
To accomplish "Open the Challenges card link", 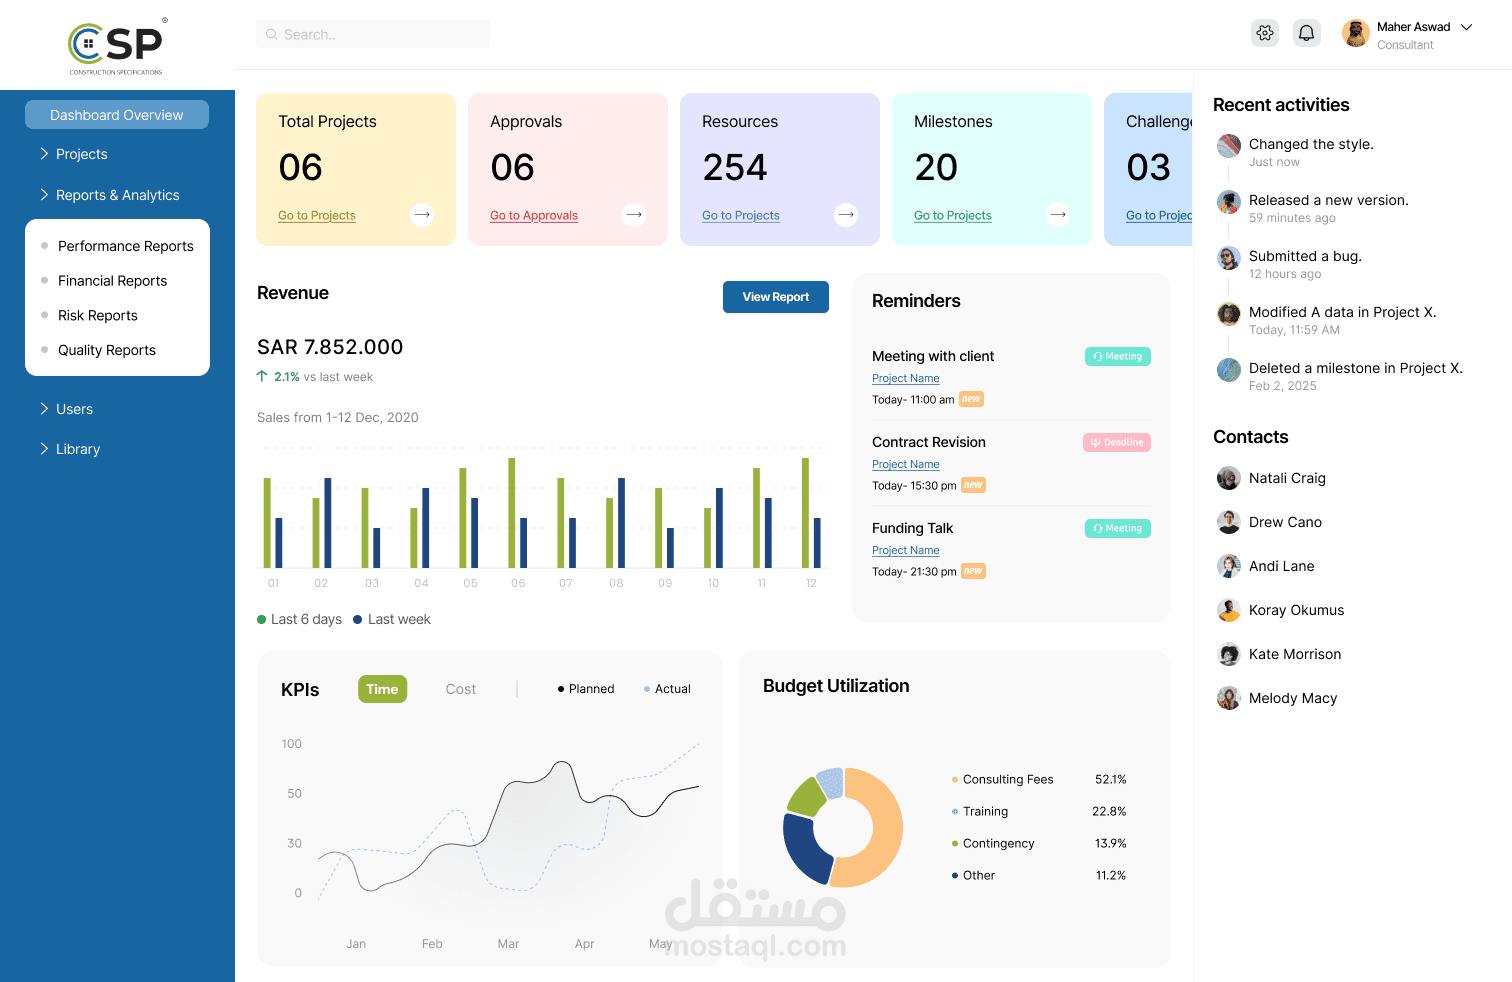I will [1159, 215].
